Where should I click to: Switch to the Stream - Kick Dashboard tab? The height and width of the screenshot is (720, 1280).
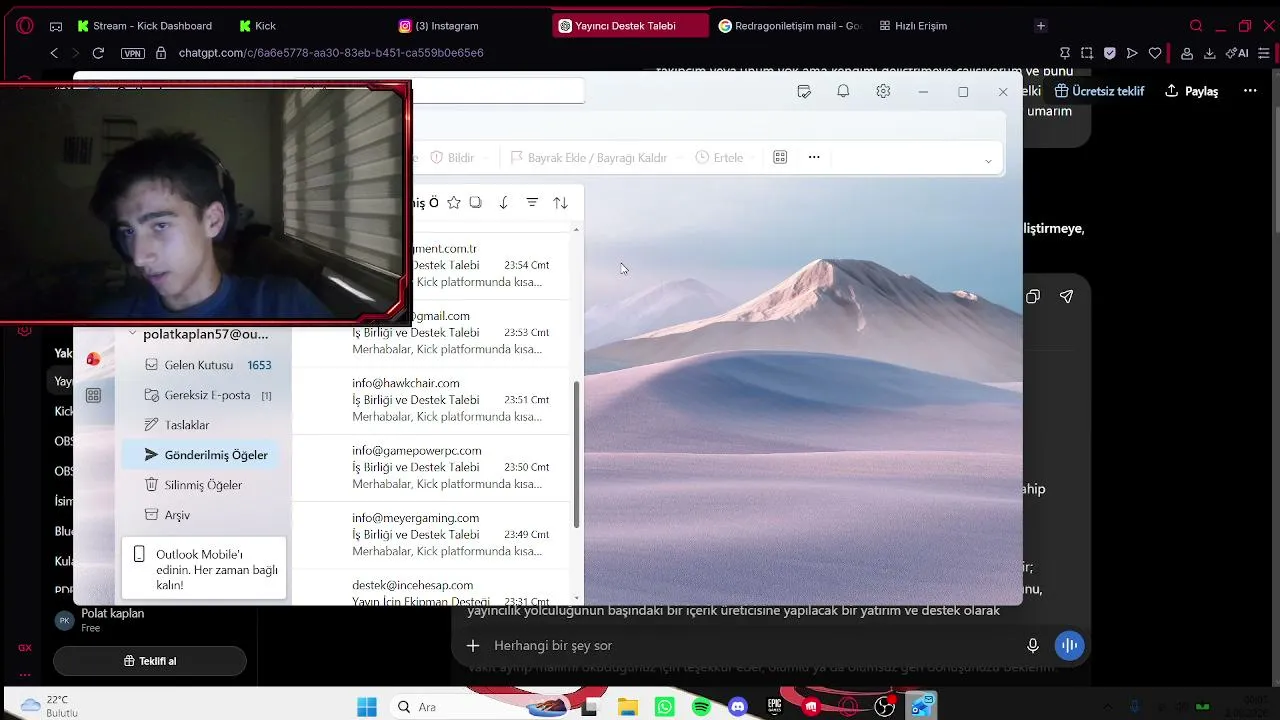click(x=146, y=26)
